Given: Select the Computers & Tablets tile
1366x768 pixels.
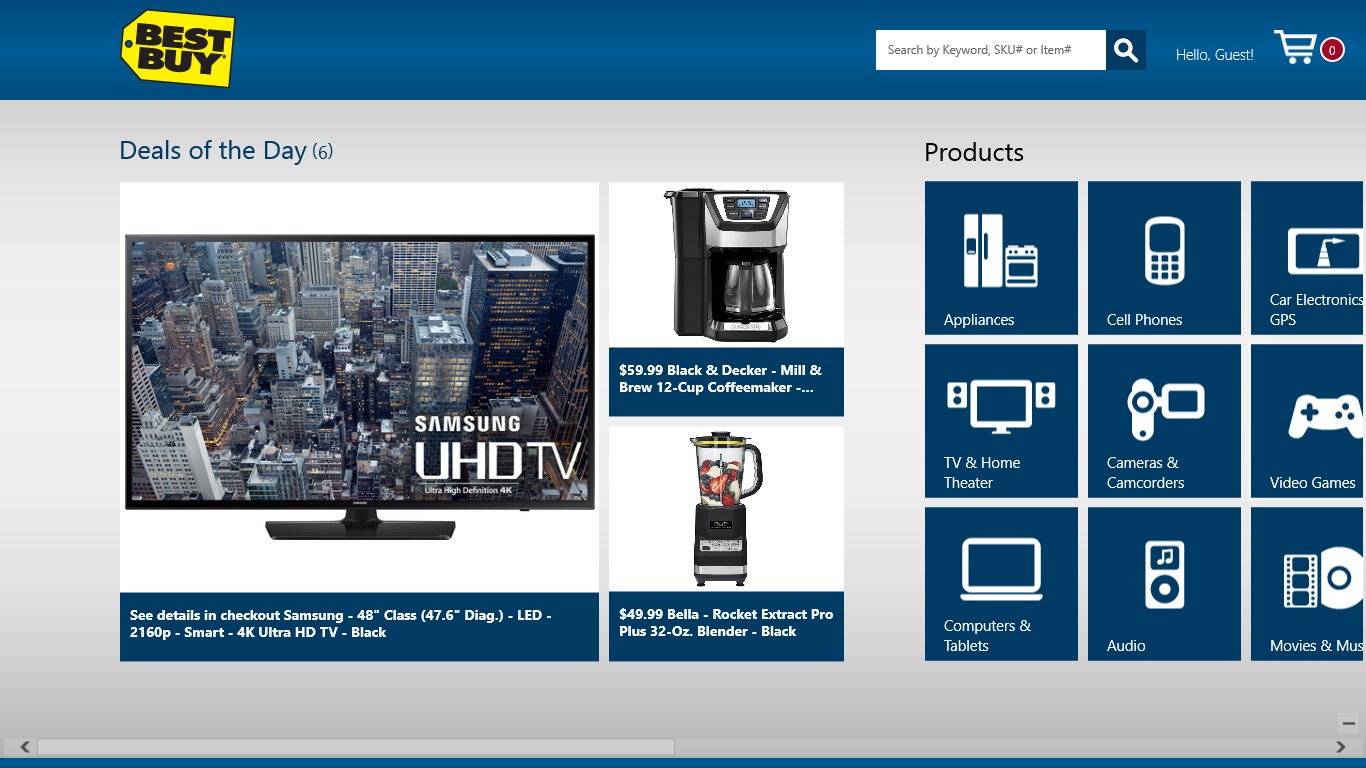Looking at the screenshot, I should coord(1001,583).
